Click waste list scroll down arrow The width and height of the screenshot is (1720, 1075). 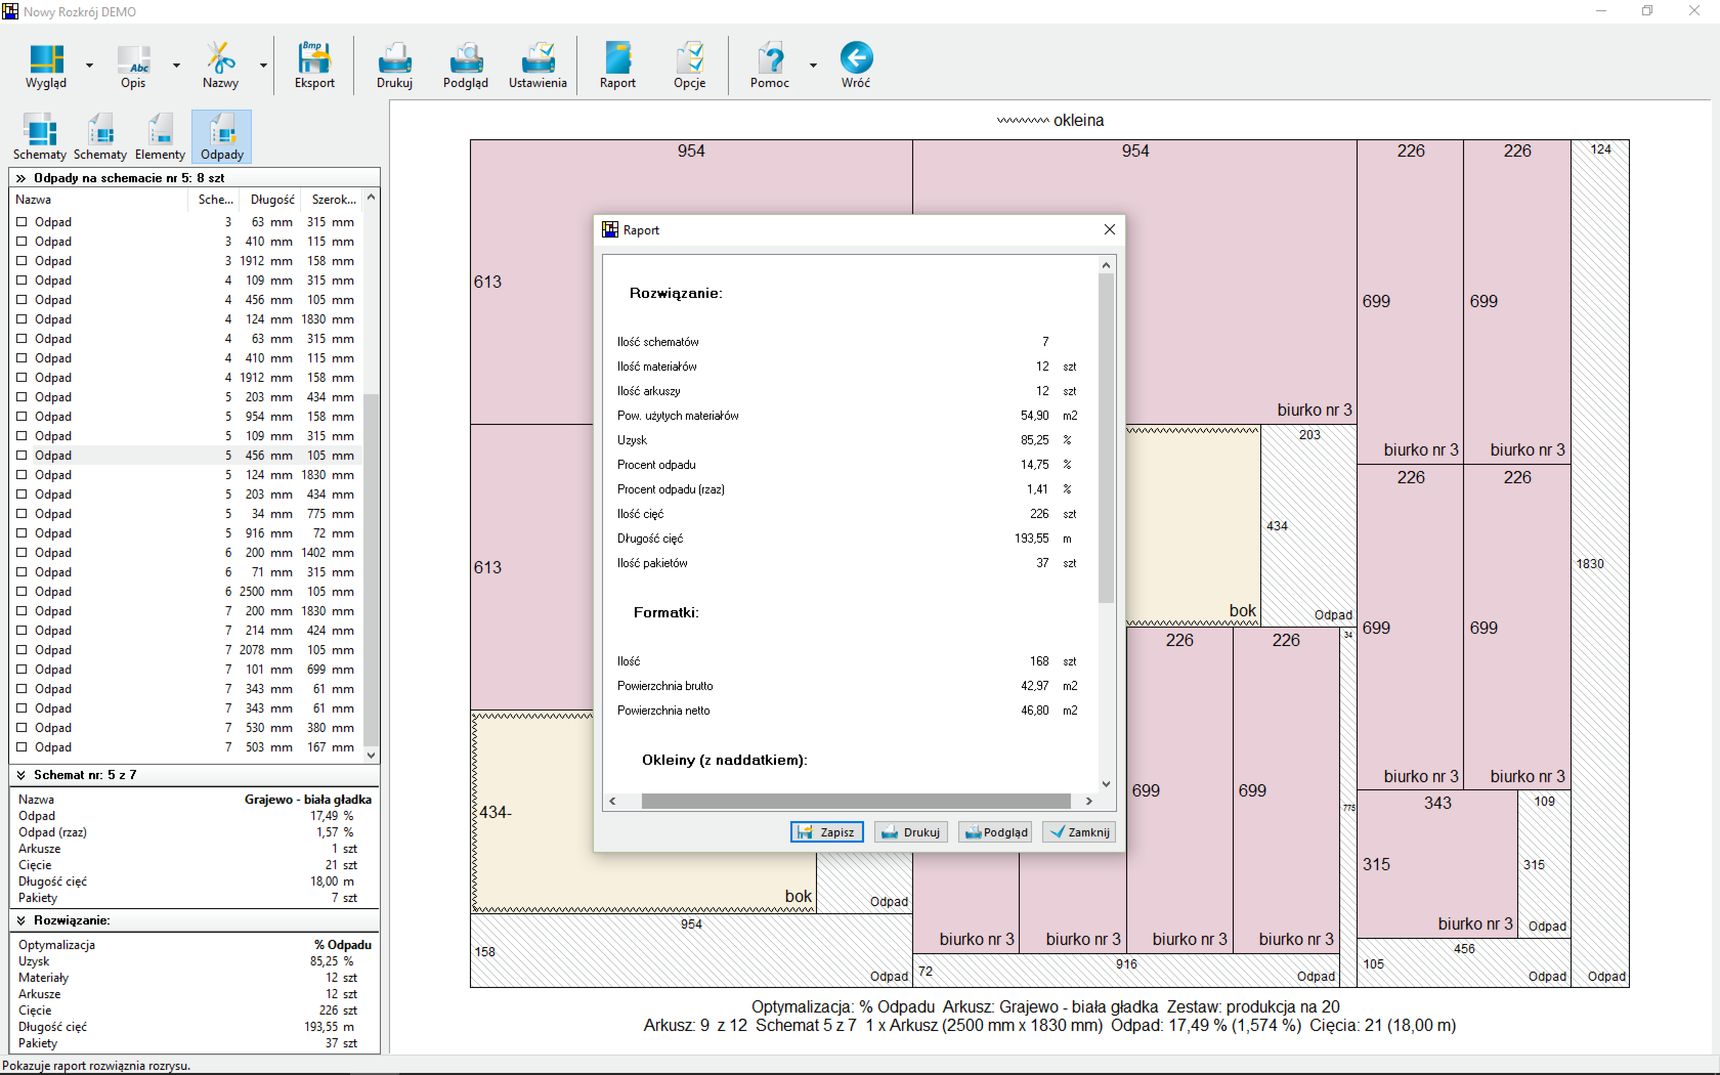371,755
